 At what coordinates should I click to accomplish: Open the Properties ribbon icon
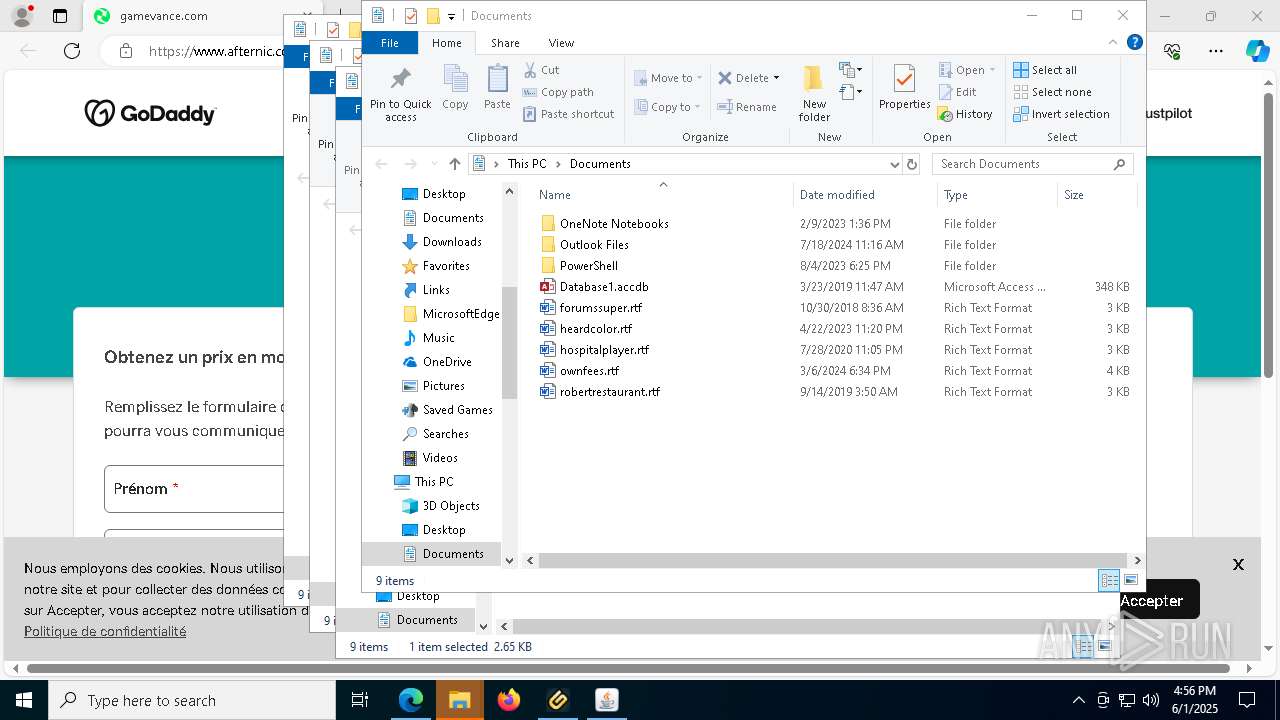[x=904, y=88]
